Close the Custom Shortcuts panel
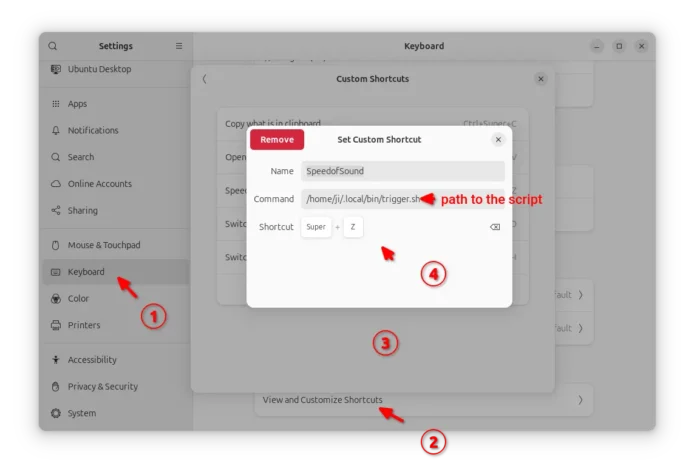 541,79
